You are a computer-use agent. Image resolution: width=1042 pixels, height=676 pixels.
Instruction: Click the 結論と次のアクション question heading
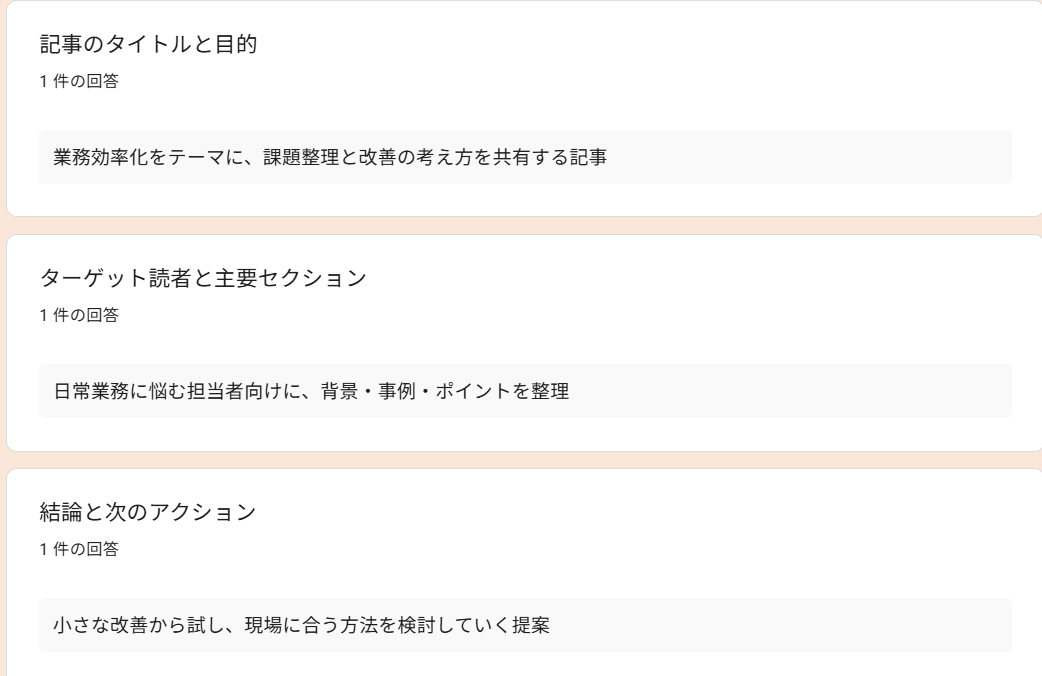(x=148, y=513)
